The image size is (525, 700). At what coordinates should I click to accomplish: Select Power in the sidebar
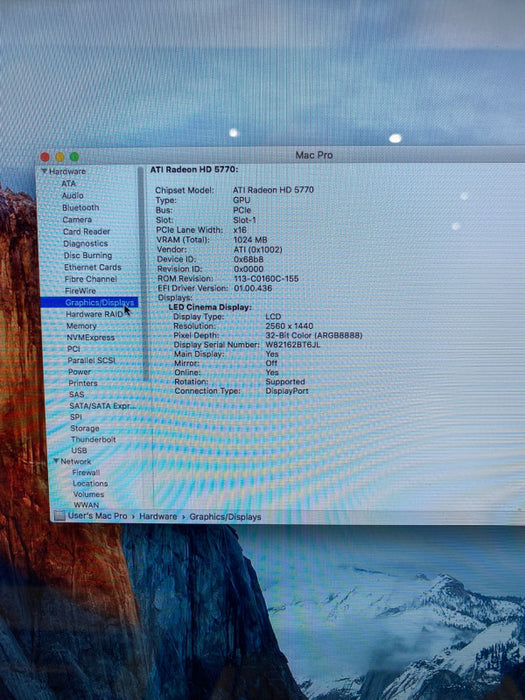[79, 372]
